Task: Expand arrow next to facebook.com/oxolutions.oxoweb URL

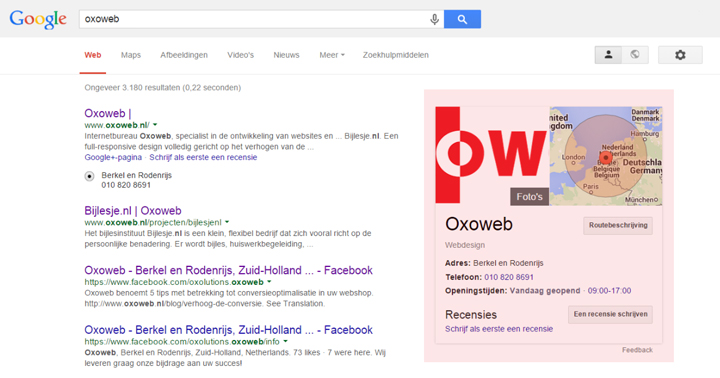Action: pos(269,282)
